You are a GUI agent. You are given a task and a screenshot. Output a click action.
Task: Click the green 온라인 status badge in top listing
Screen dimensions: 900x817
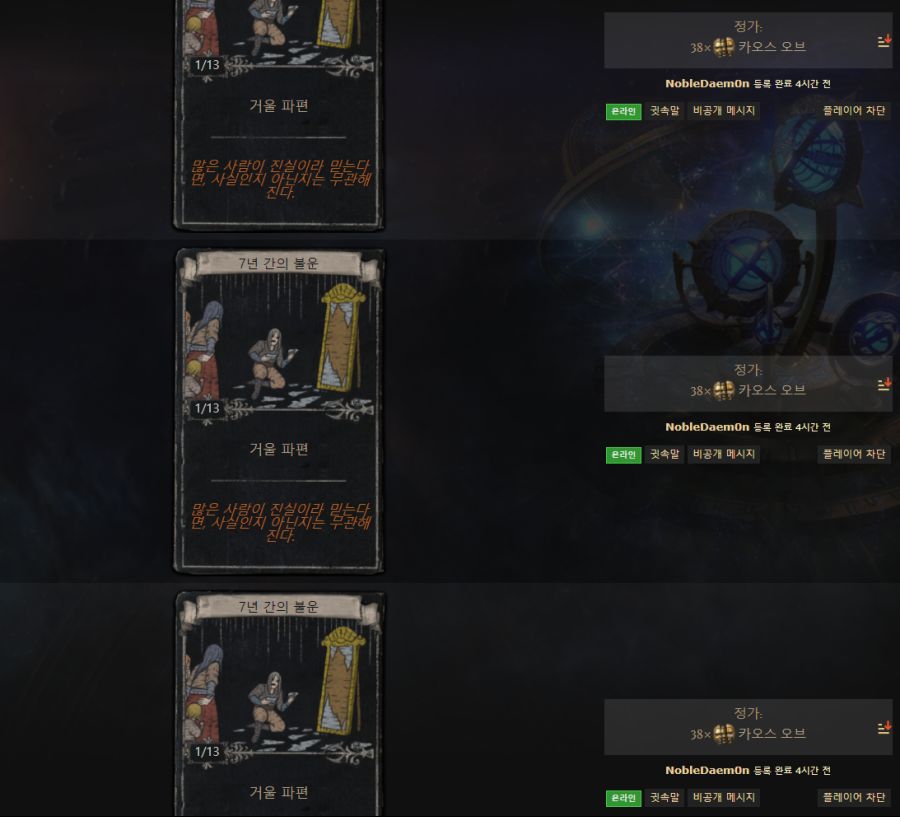tap(623, 111)
